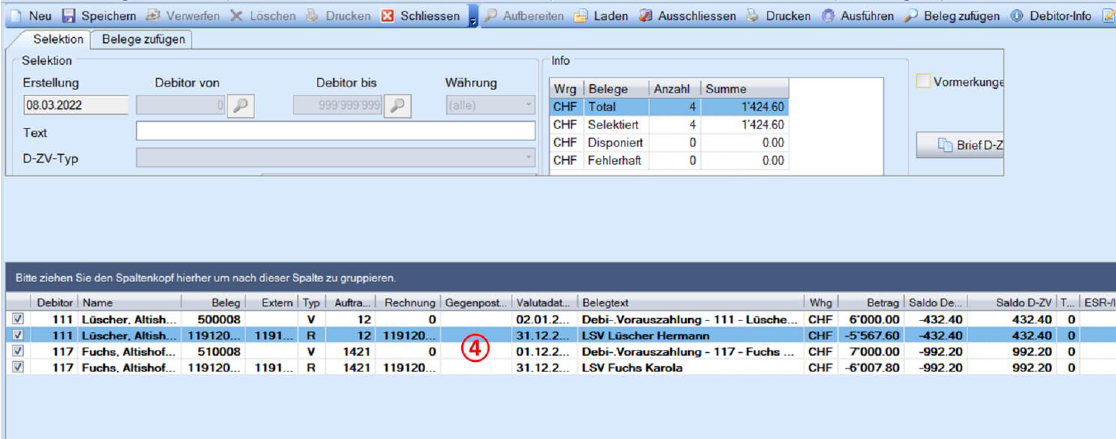Click the Debitor von search magnifier

point(241,106)
